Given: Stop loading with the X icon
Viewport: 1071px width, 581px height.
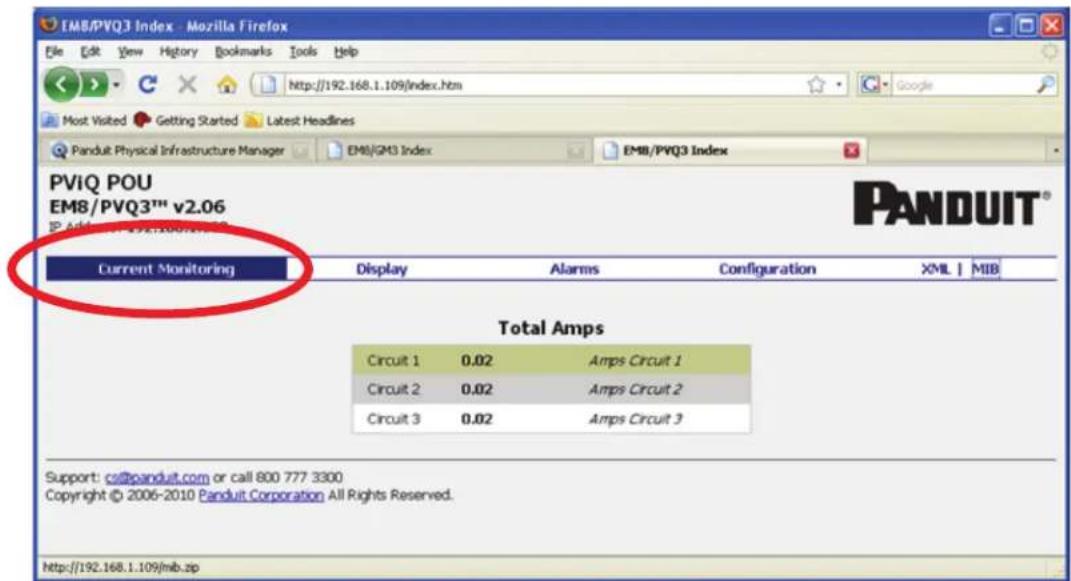Looking at the screenshot, I should click(186, 85).
